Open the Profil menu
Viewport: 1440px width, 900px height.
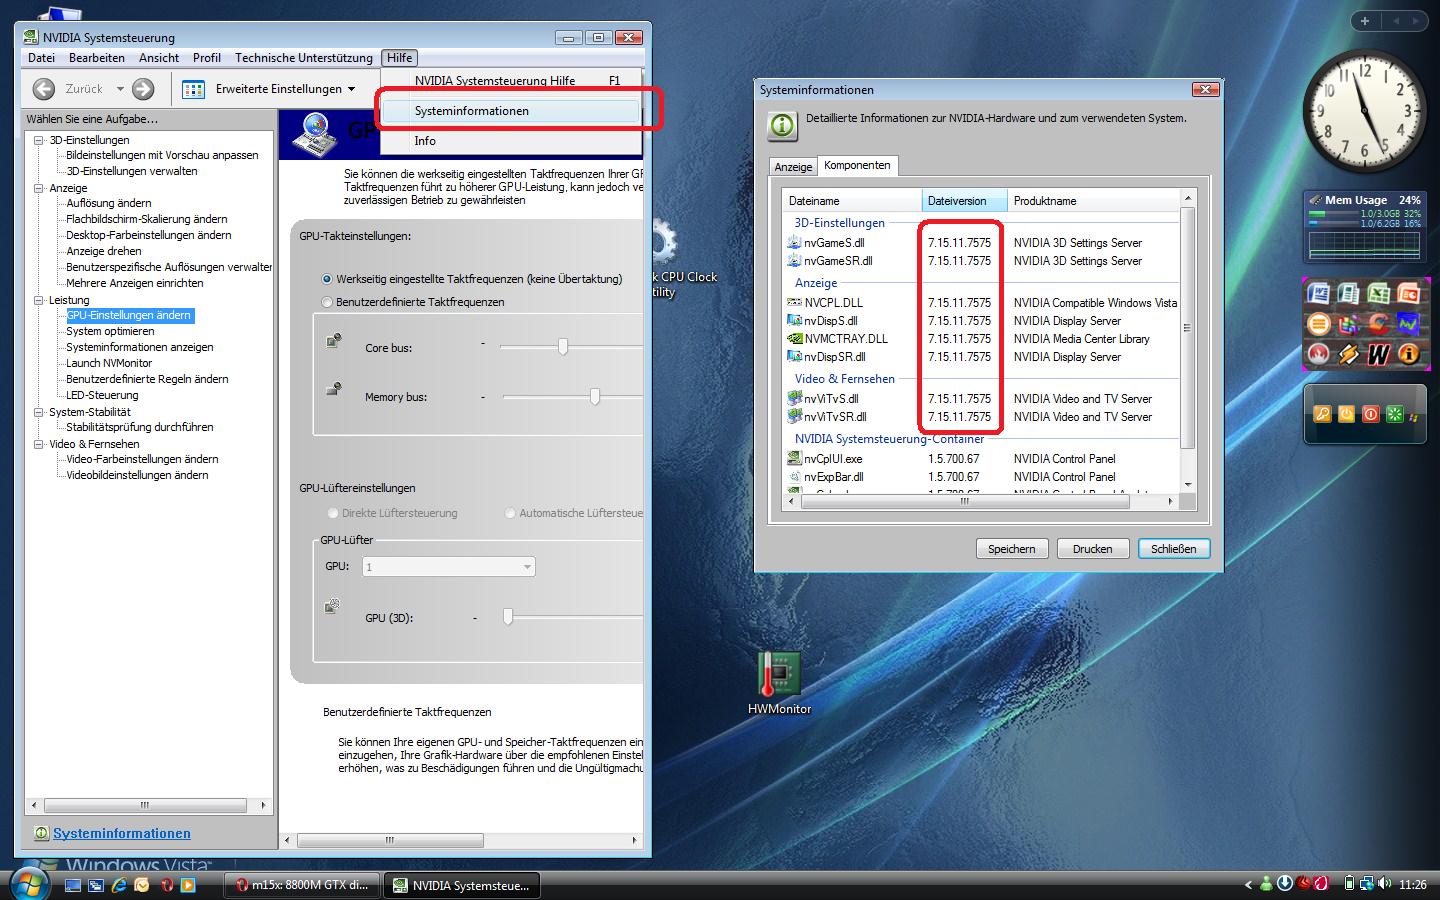click(x=207, y=58)
